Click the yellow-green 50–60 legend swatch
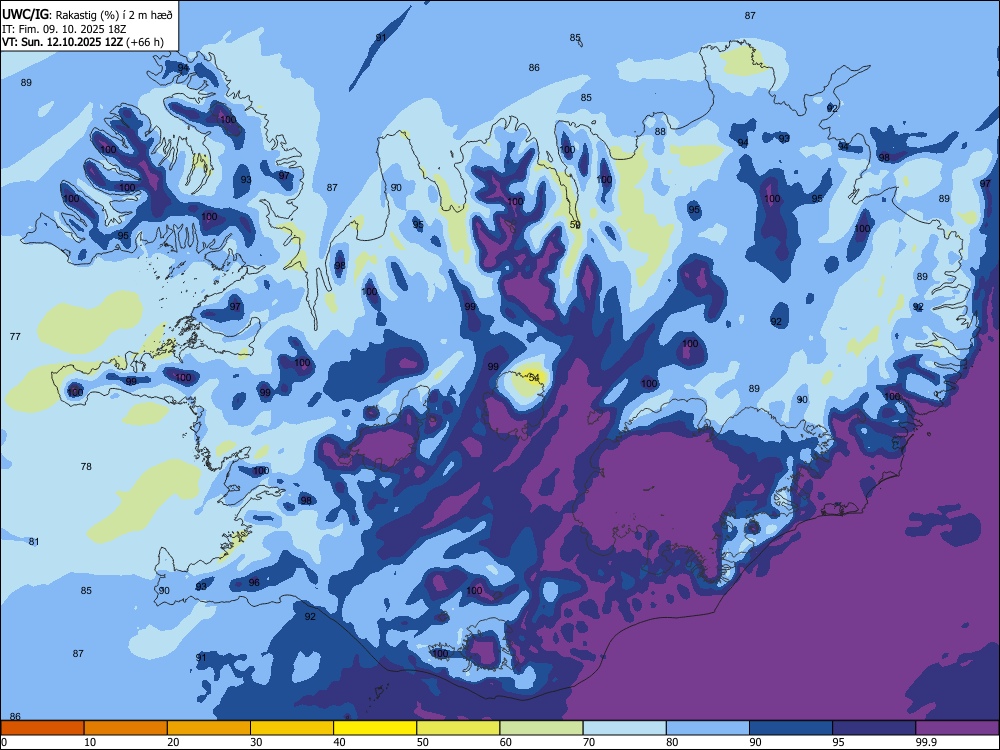Screen dimensions: 1000x750 point(458,728)
